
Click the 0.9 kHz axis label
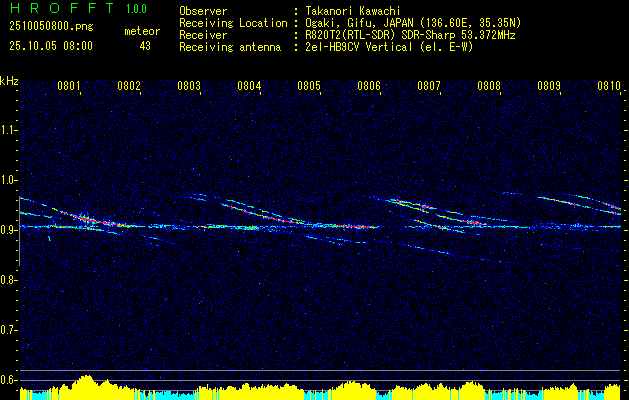pos(8,230)
